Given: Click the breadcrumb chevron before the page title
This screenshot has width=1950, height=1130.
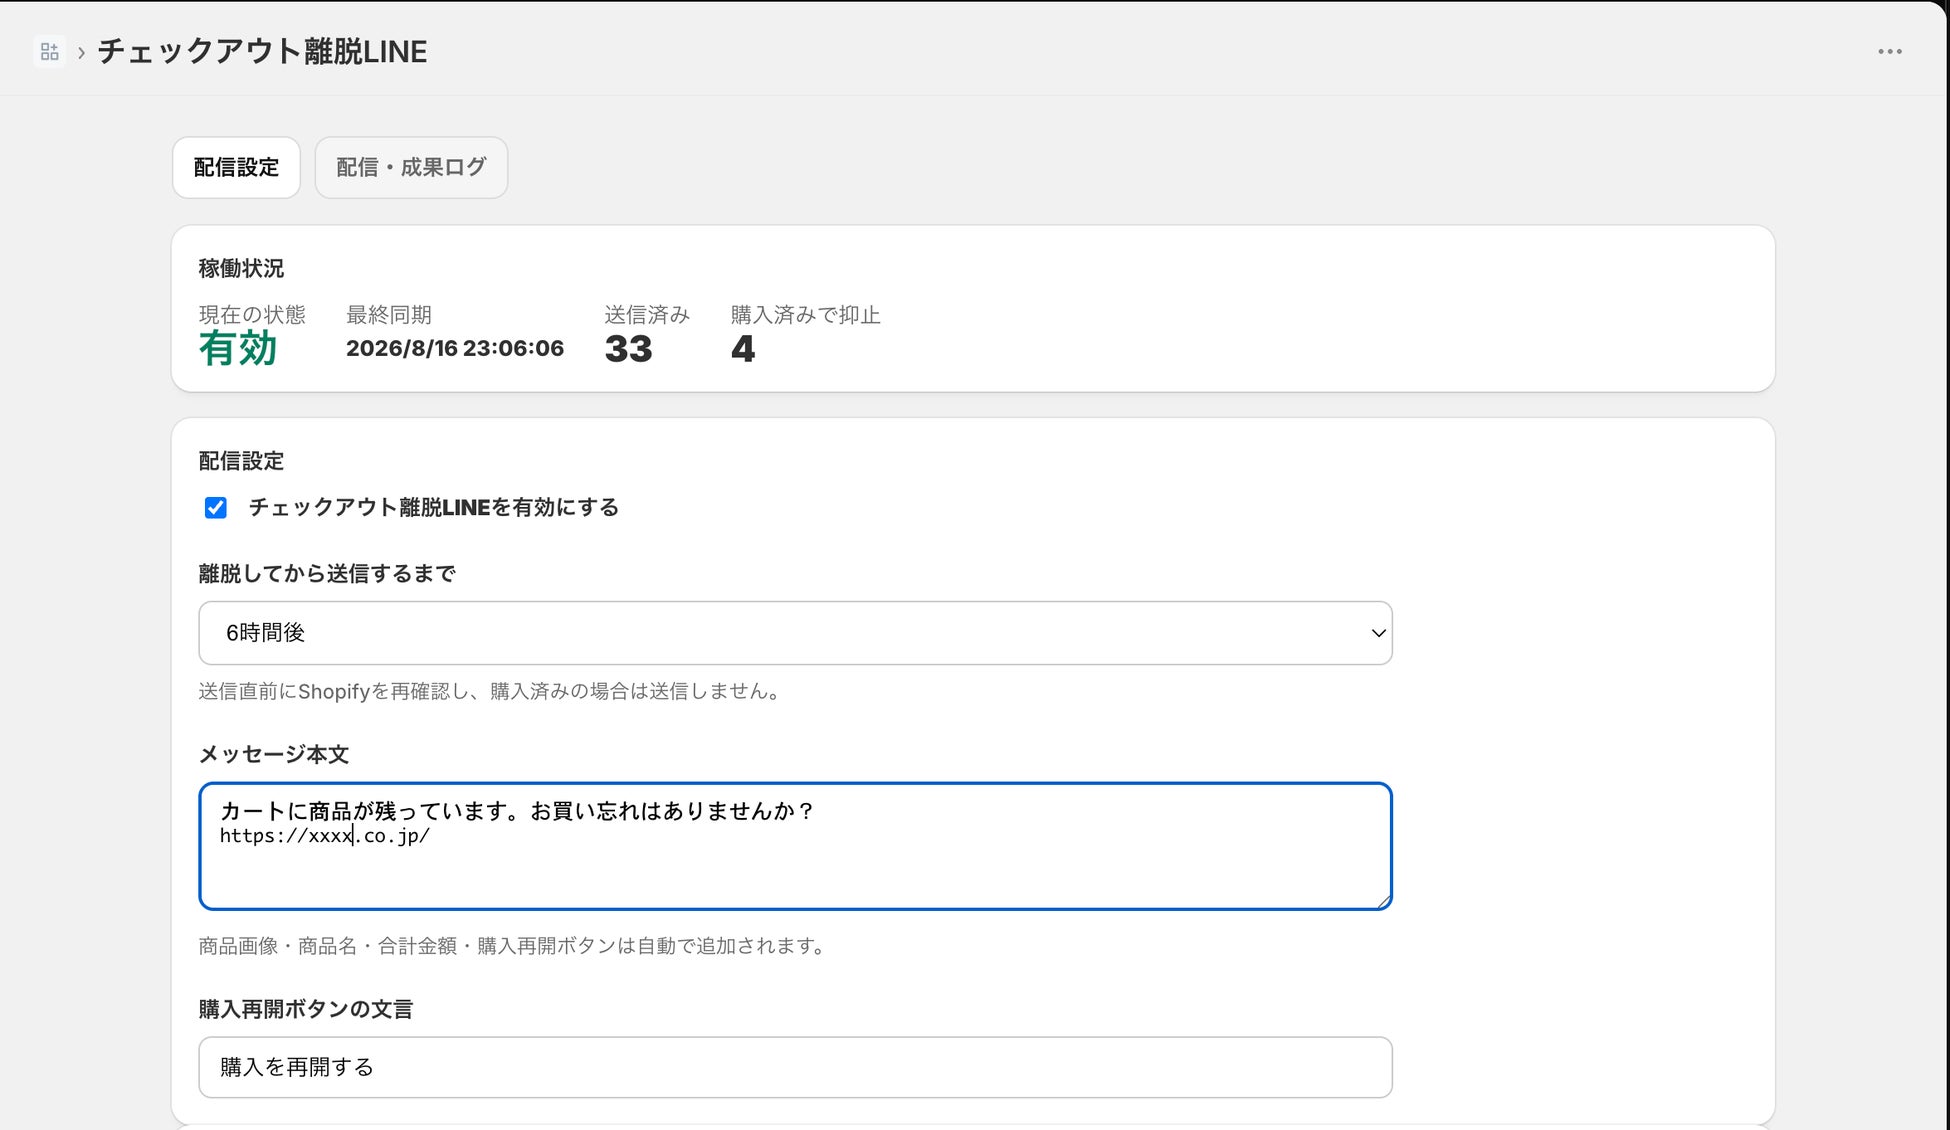Looking at the screenshot, I should [x=81, y=52].
